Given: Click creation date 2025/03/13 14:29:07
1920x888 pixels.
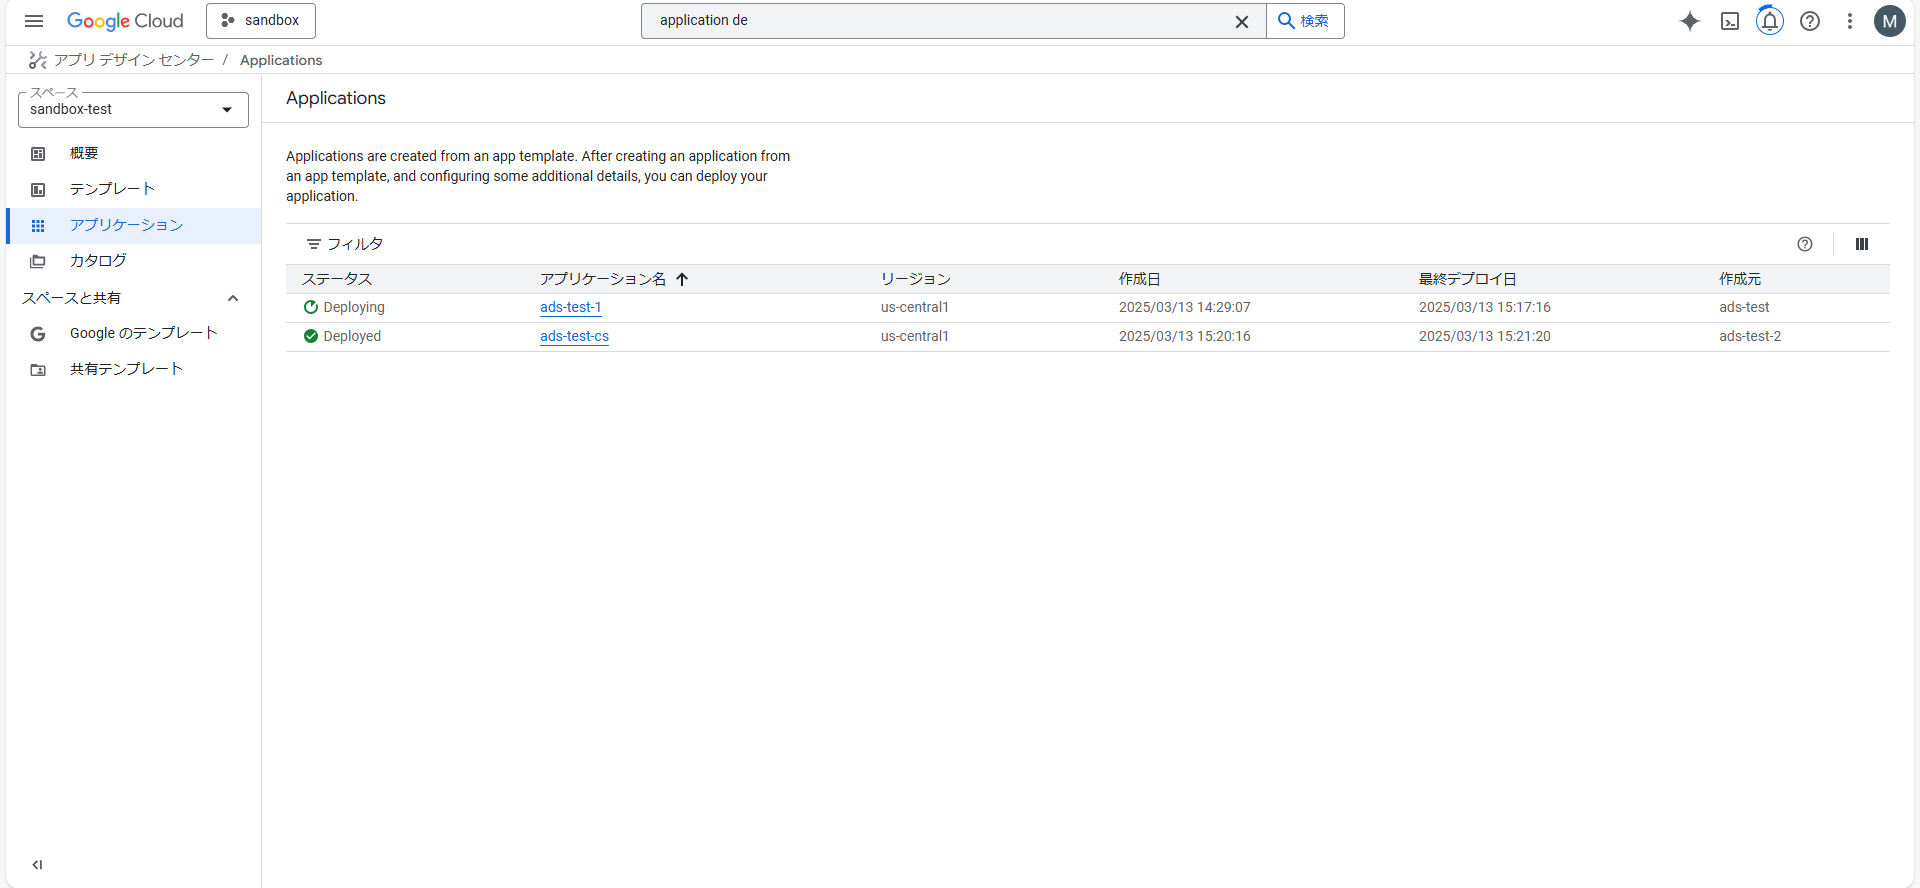Looking at the screenshot, I should tap(1184, 307).
